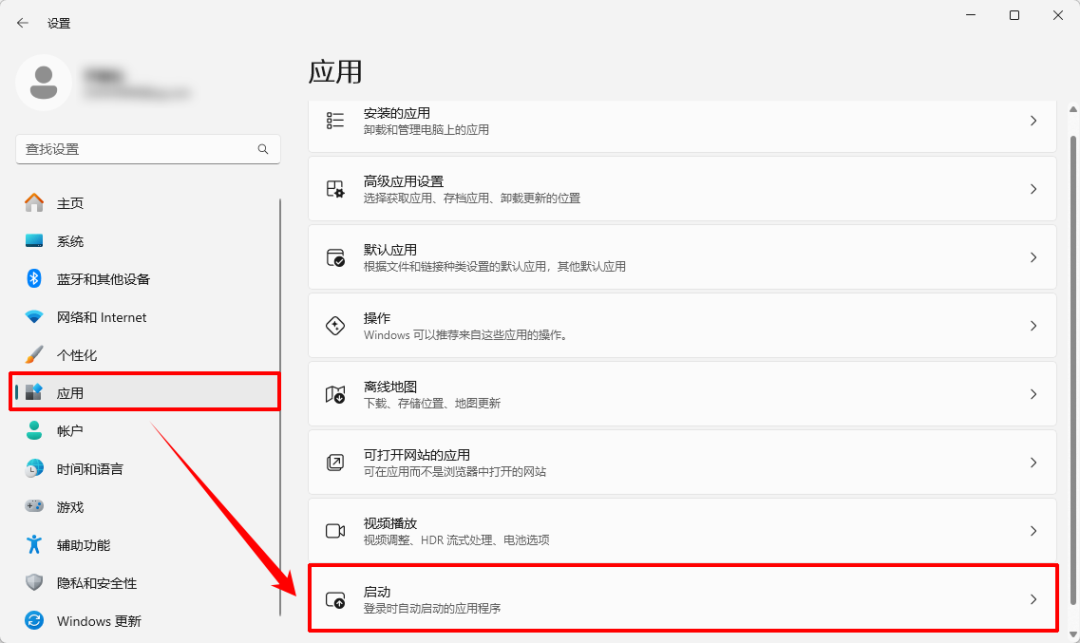
Task: Click the search magnifier icon
Action: point(263,149)
